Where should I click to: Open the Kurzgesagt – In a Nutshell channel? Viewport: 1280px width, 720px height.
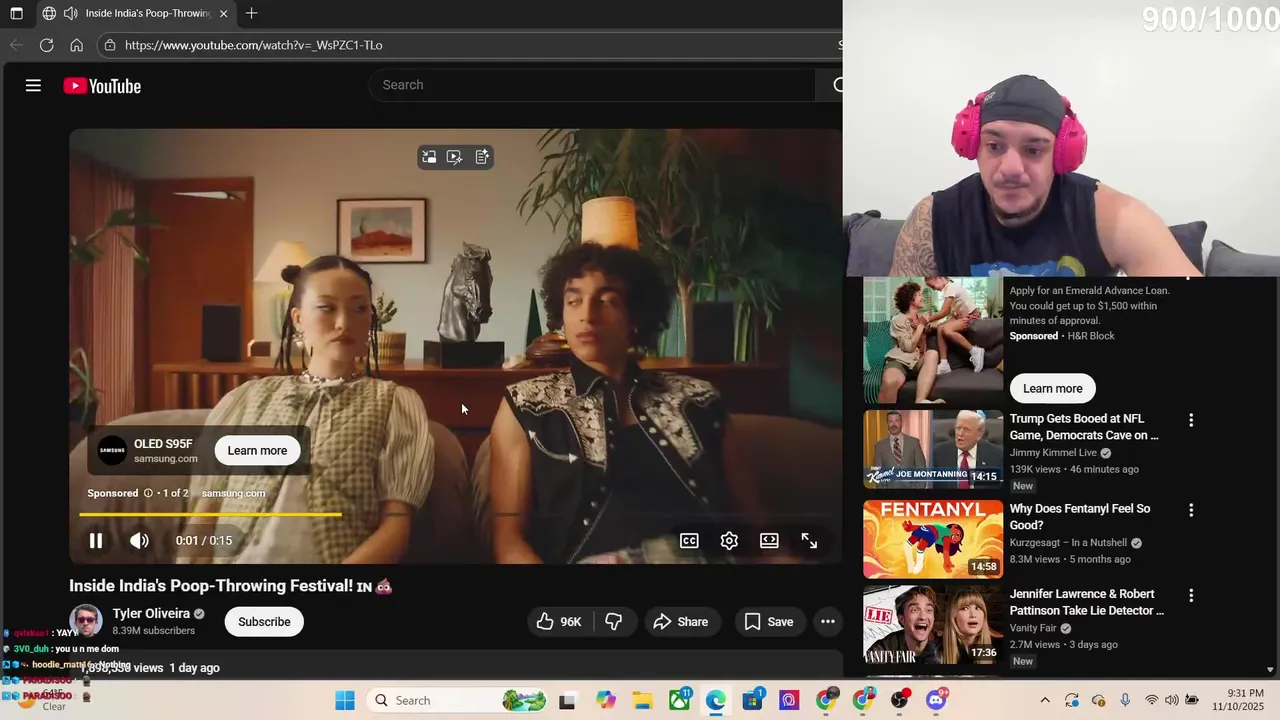(1068, 543)
